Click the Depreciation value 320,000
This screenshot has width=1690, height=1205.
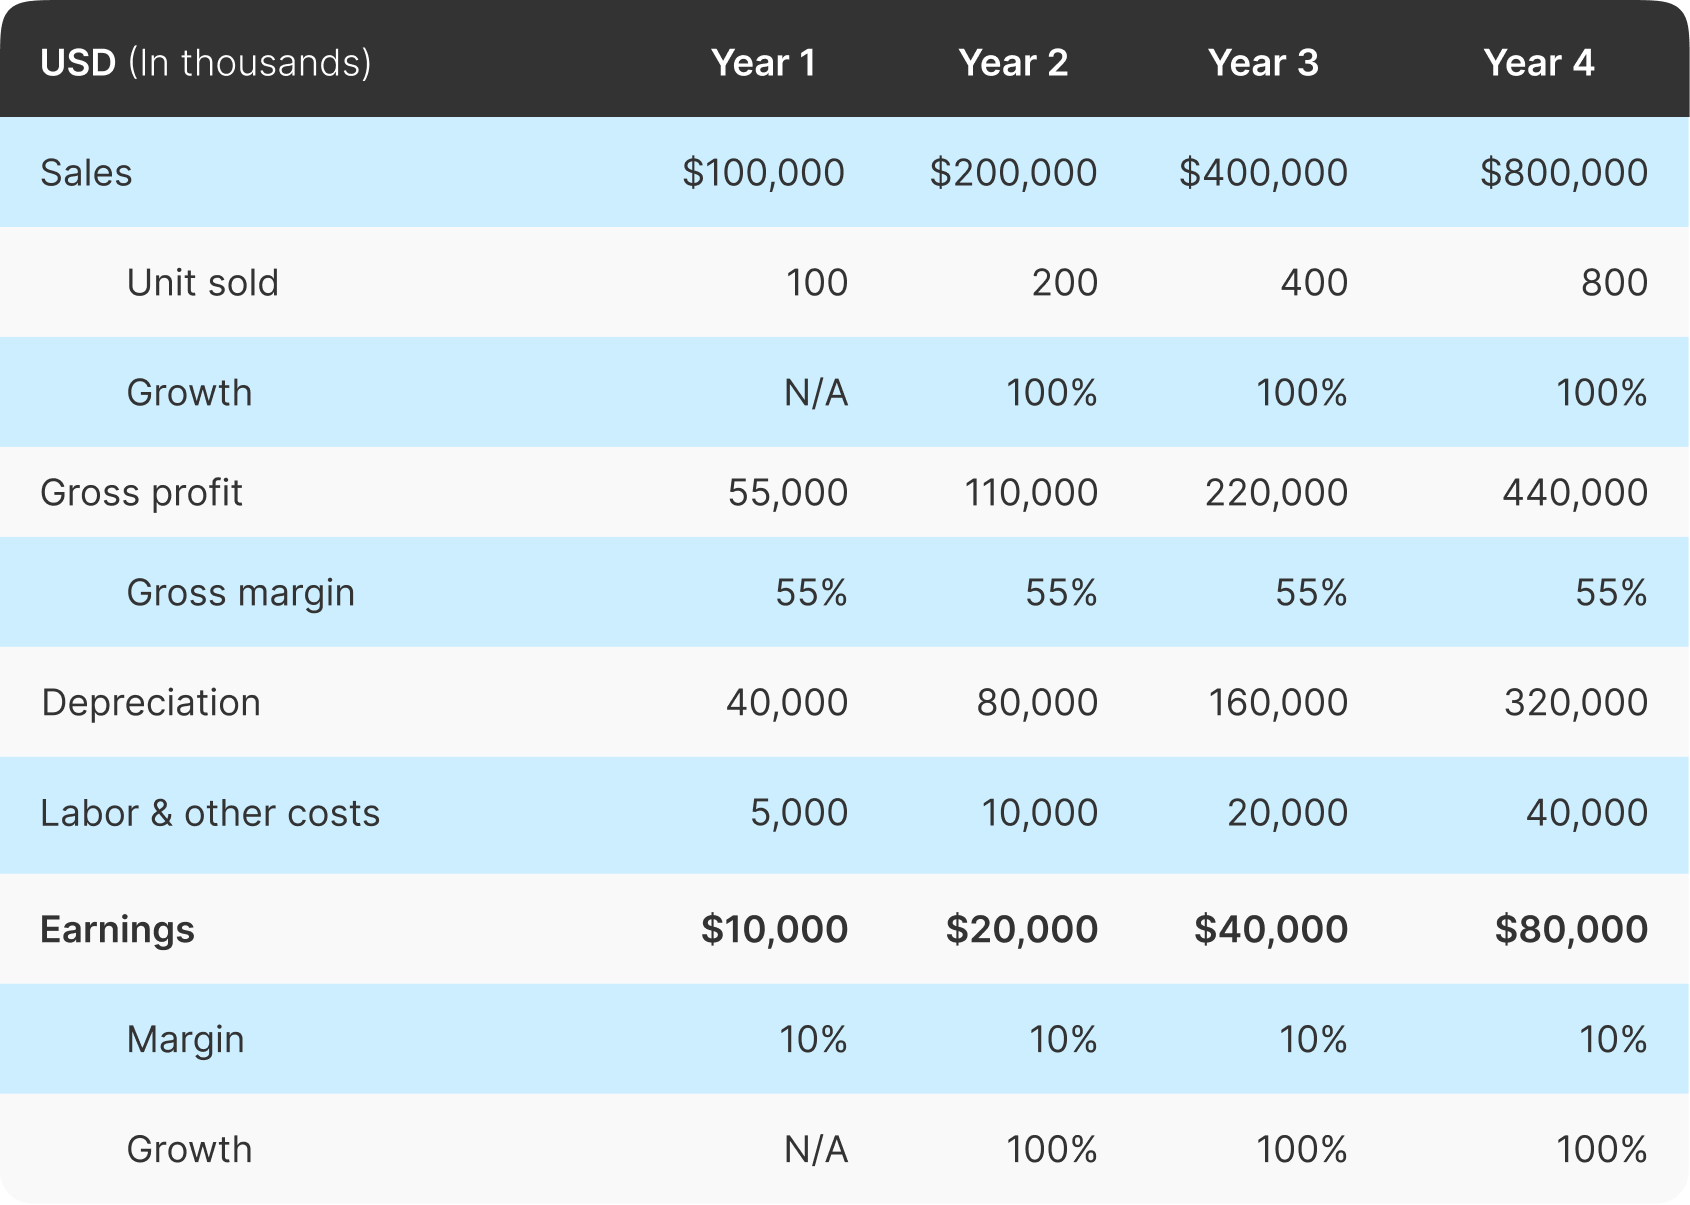pos(1576,703)
